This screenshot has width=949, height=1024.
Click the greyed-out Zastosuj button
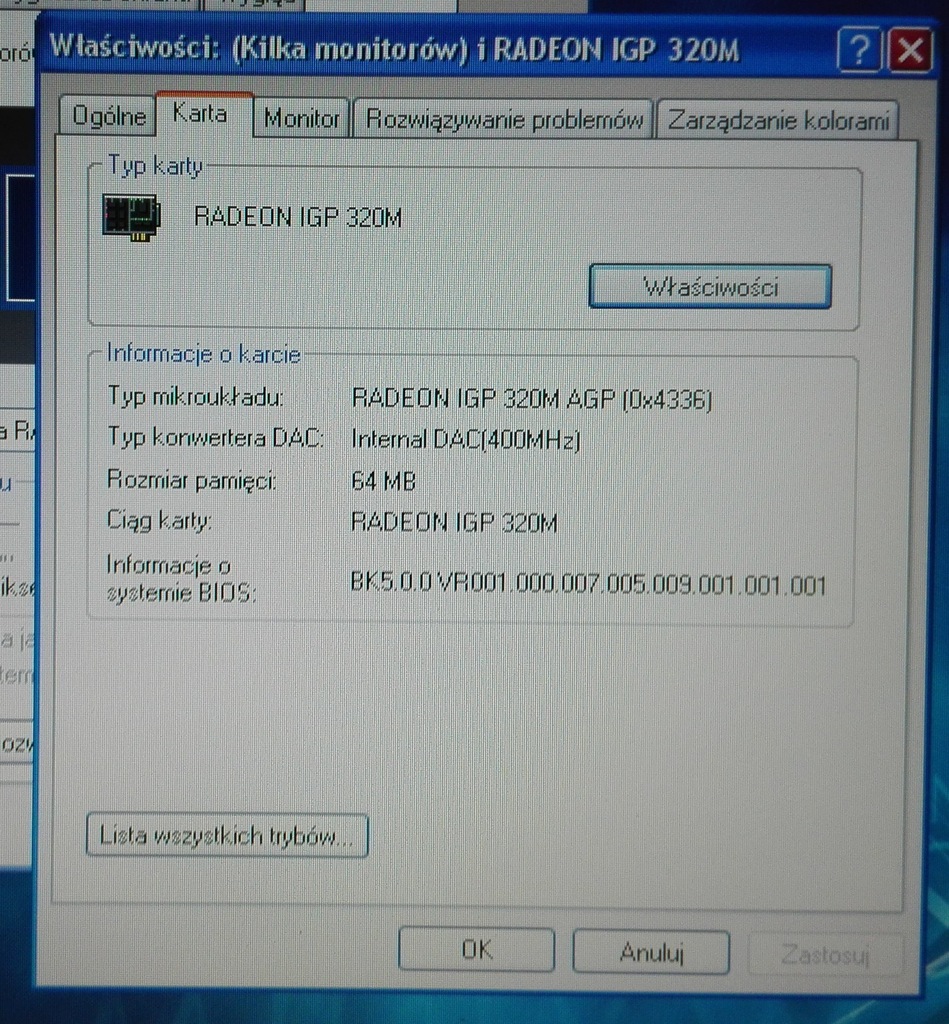pyautogui.click(x=825, y=955)
